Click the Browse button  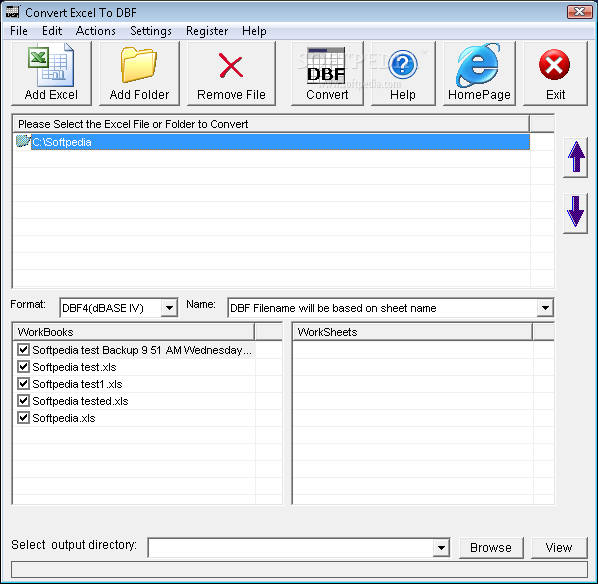[491, 548]
